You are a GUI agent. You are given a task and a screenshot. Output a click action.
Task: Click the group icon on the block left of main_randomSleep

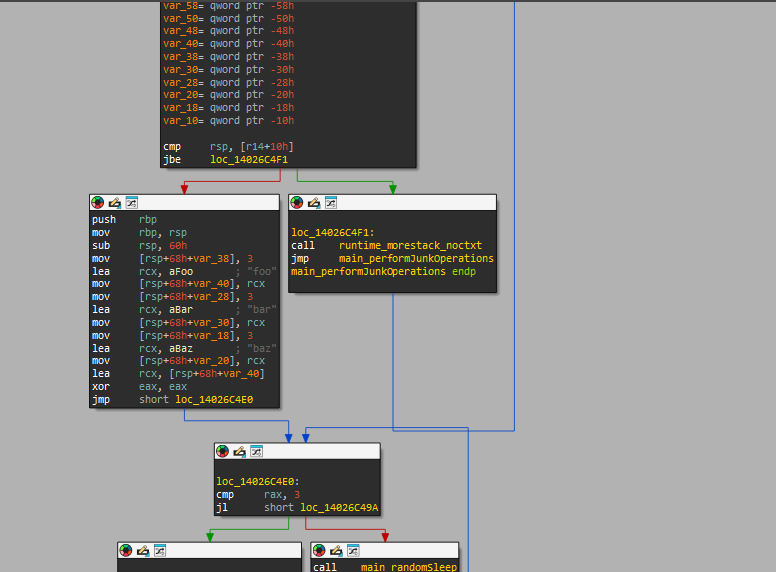tap(160, 550)
